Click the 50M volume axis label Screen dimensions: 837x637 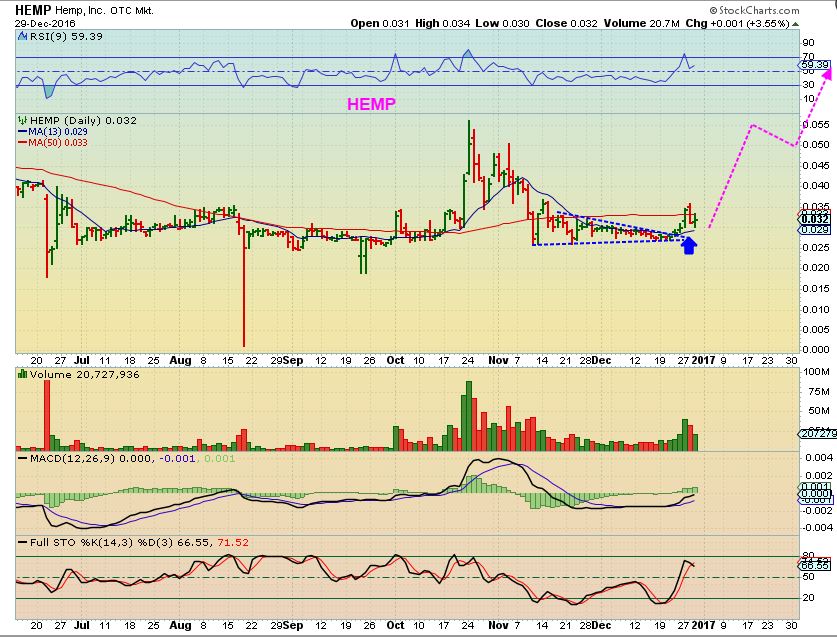819,411
